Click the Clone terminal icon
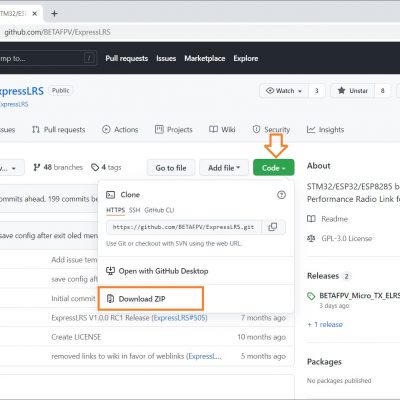 click(x=110, y=195)
